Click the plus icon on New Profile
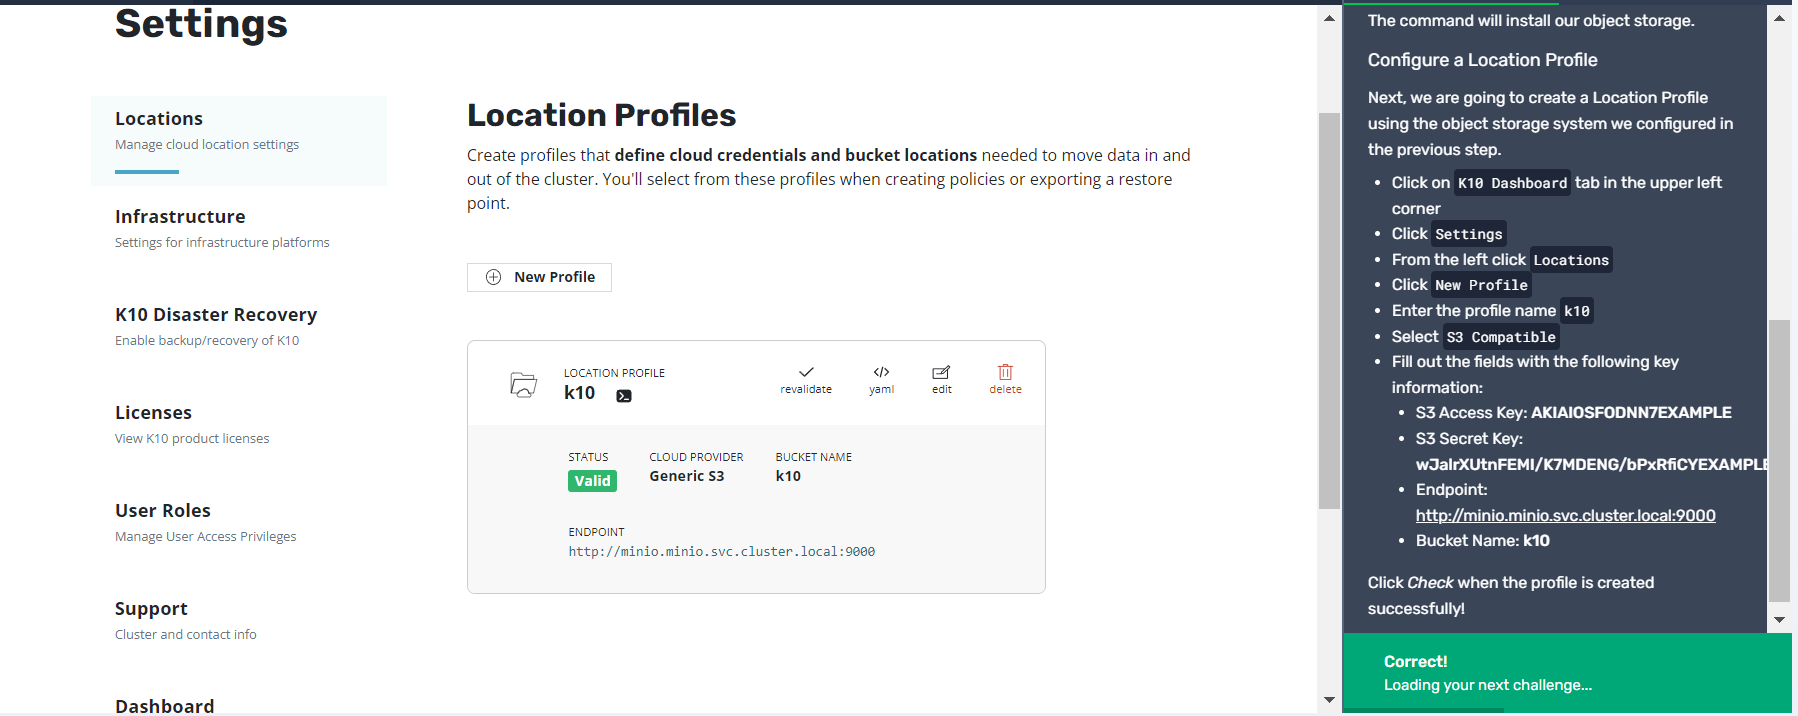 [493, 277]
